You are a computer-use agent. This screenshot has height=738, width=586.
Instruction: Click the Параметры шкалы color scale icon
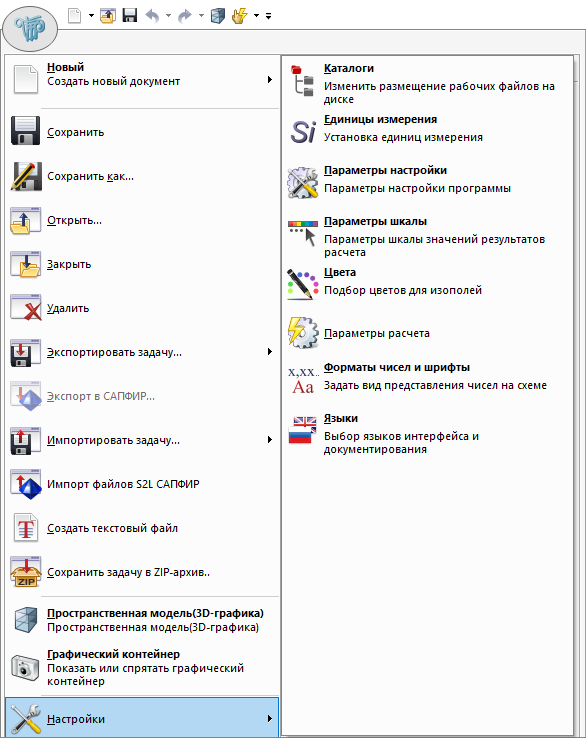pos(303,233)
